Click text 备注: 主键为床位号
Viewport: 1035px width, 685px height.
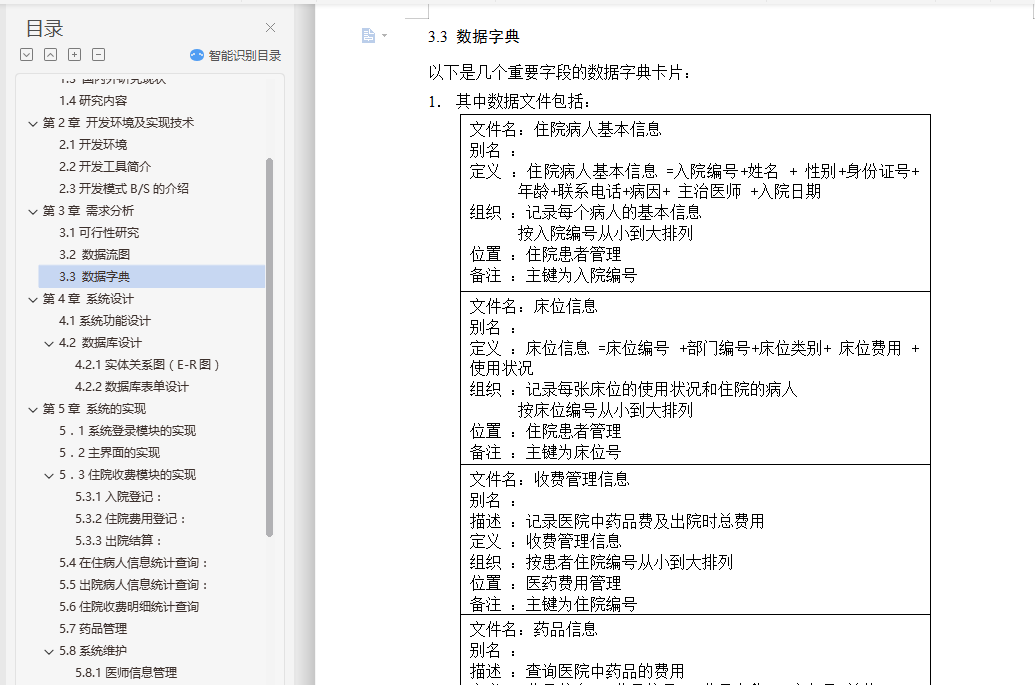click(545, 453)
